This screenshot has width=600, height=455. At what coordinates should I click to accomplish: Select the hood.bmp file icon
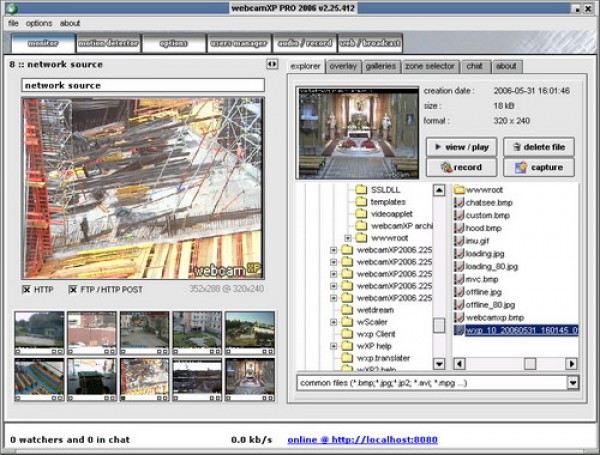[460, 227]
